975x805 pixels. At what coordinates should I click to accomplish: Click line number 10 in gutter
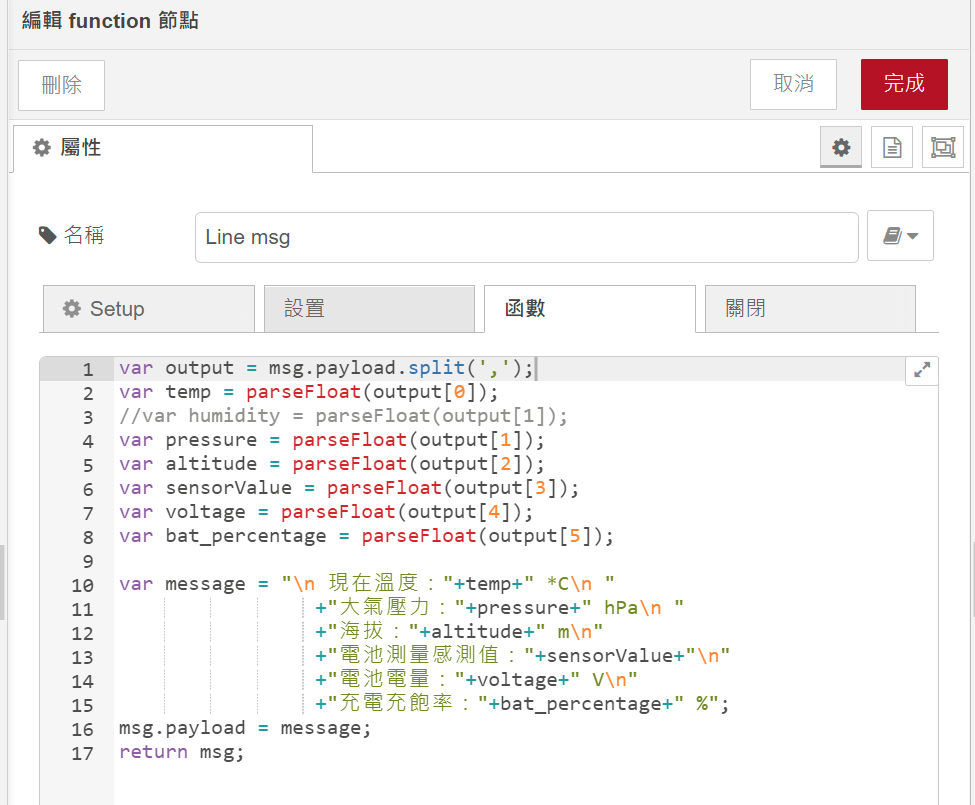(83, 585)
